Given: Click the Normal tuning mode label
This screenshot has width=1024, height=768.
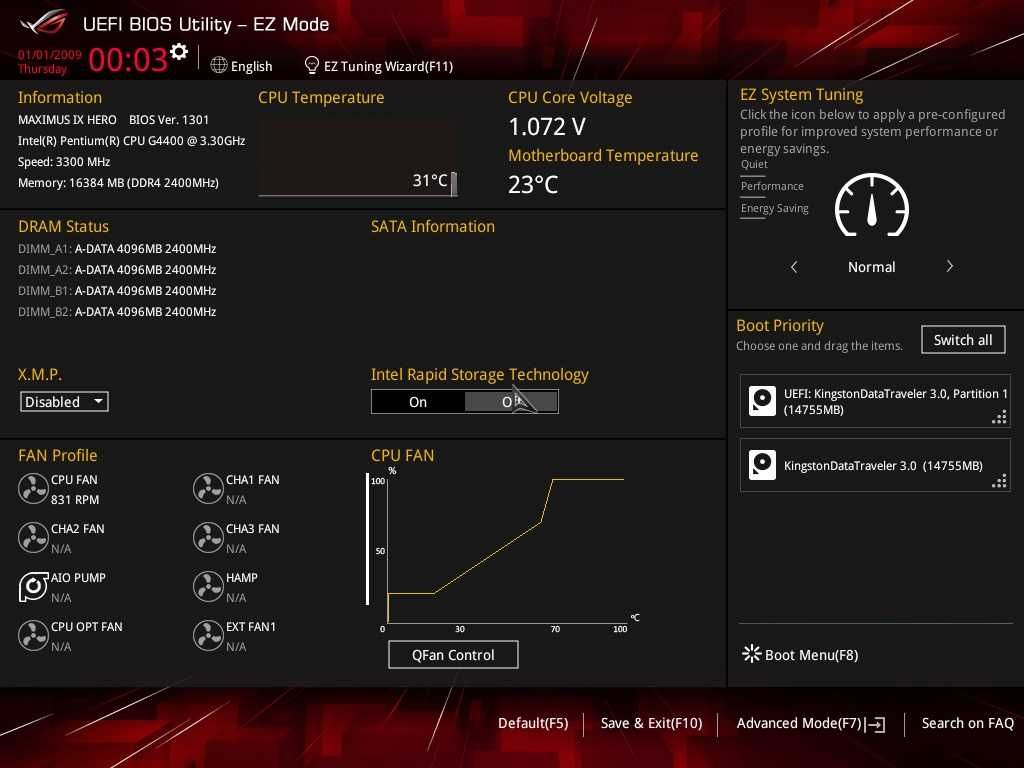Looking at the screenshot, I should pos(871,267).
